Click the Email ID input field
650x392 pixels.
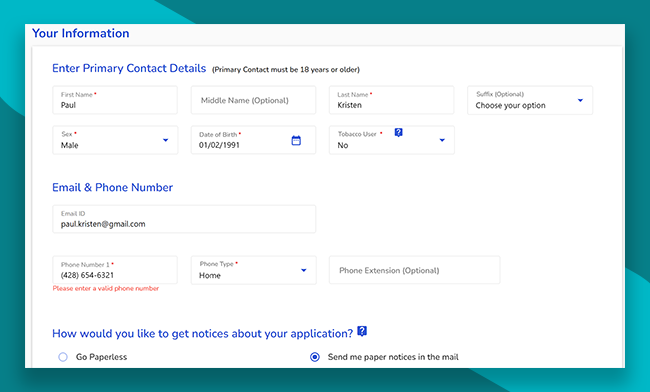coord(184,219)
